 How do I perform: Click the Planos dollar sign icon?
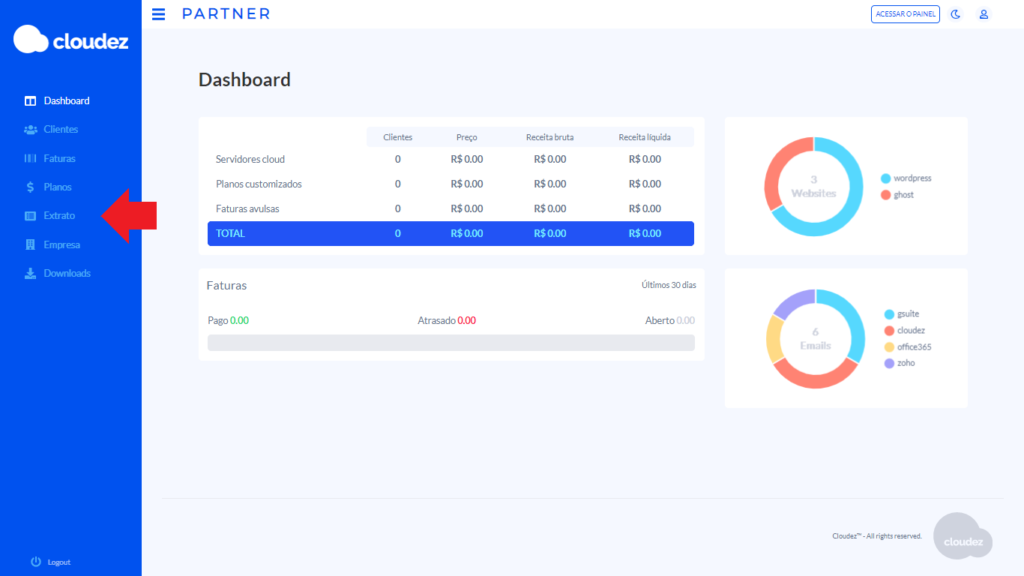30,187
